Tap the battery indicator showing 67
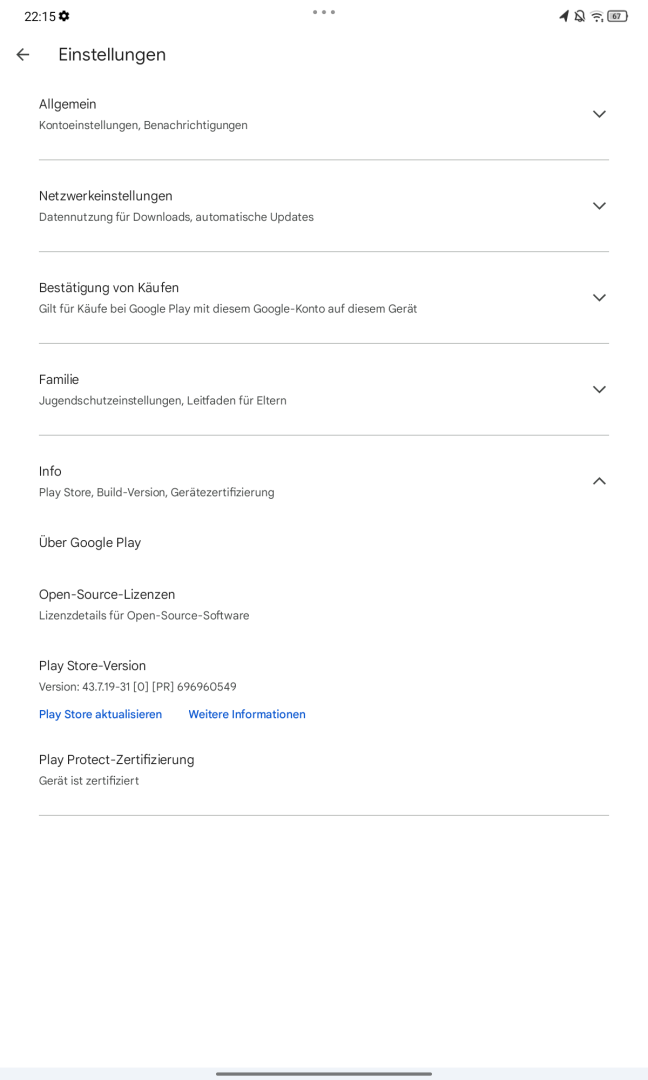The width and height of the screenshot is (648, 1080). point(617,16)
